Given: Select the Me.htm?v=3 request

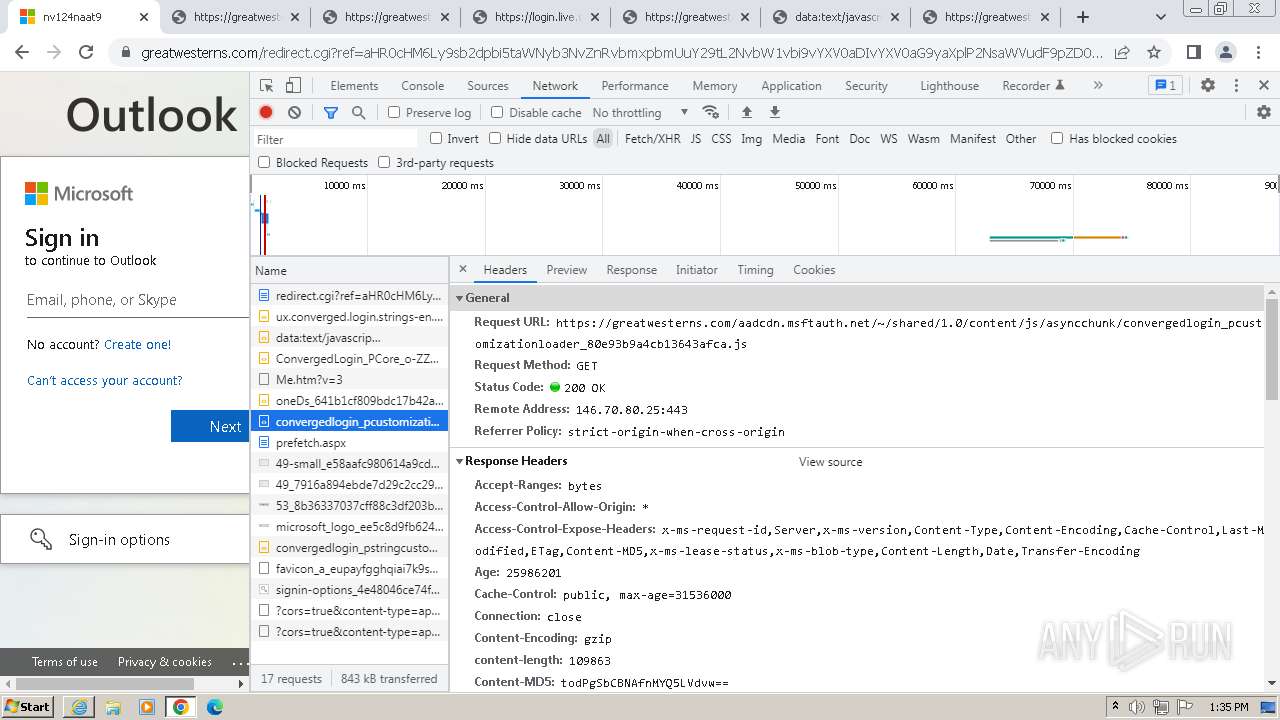Looking at the screenshot, I should (x=349, y=379).
